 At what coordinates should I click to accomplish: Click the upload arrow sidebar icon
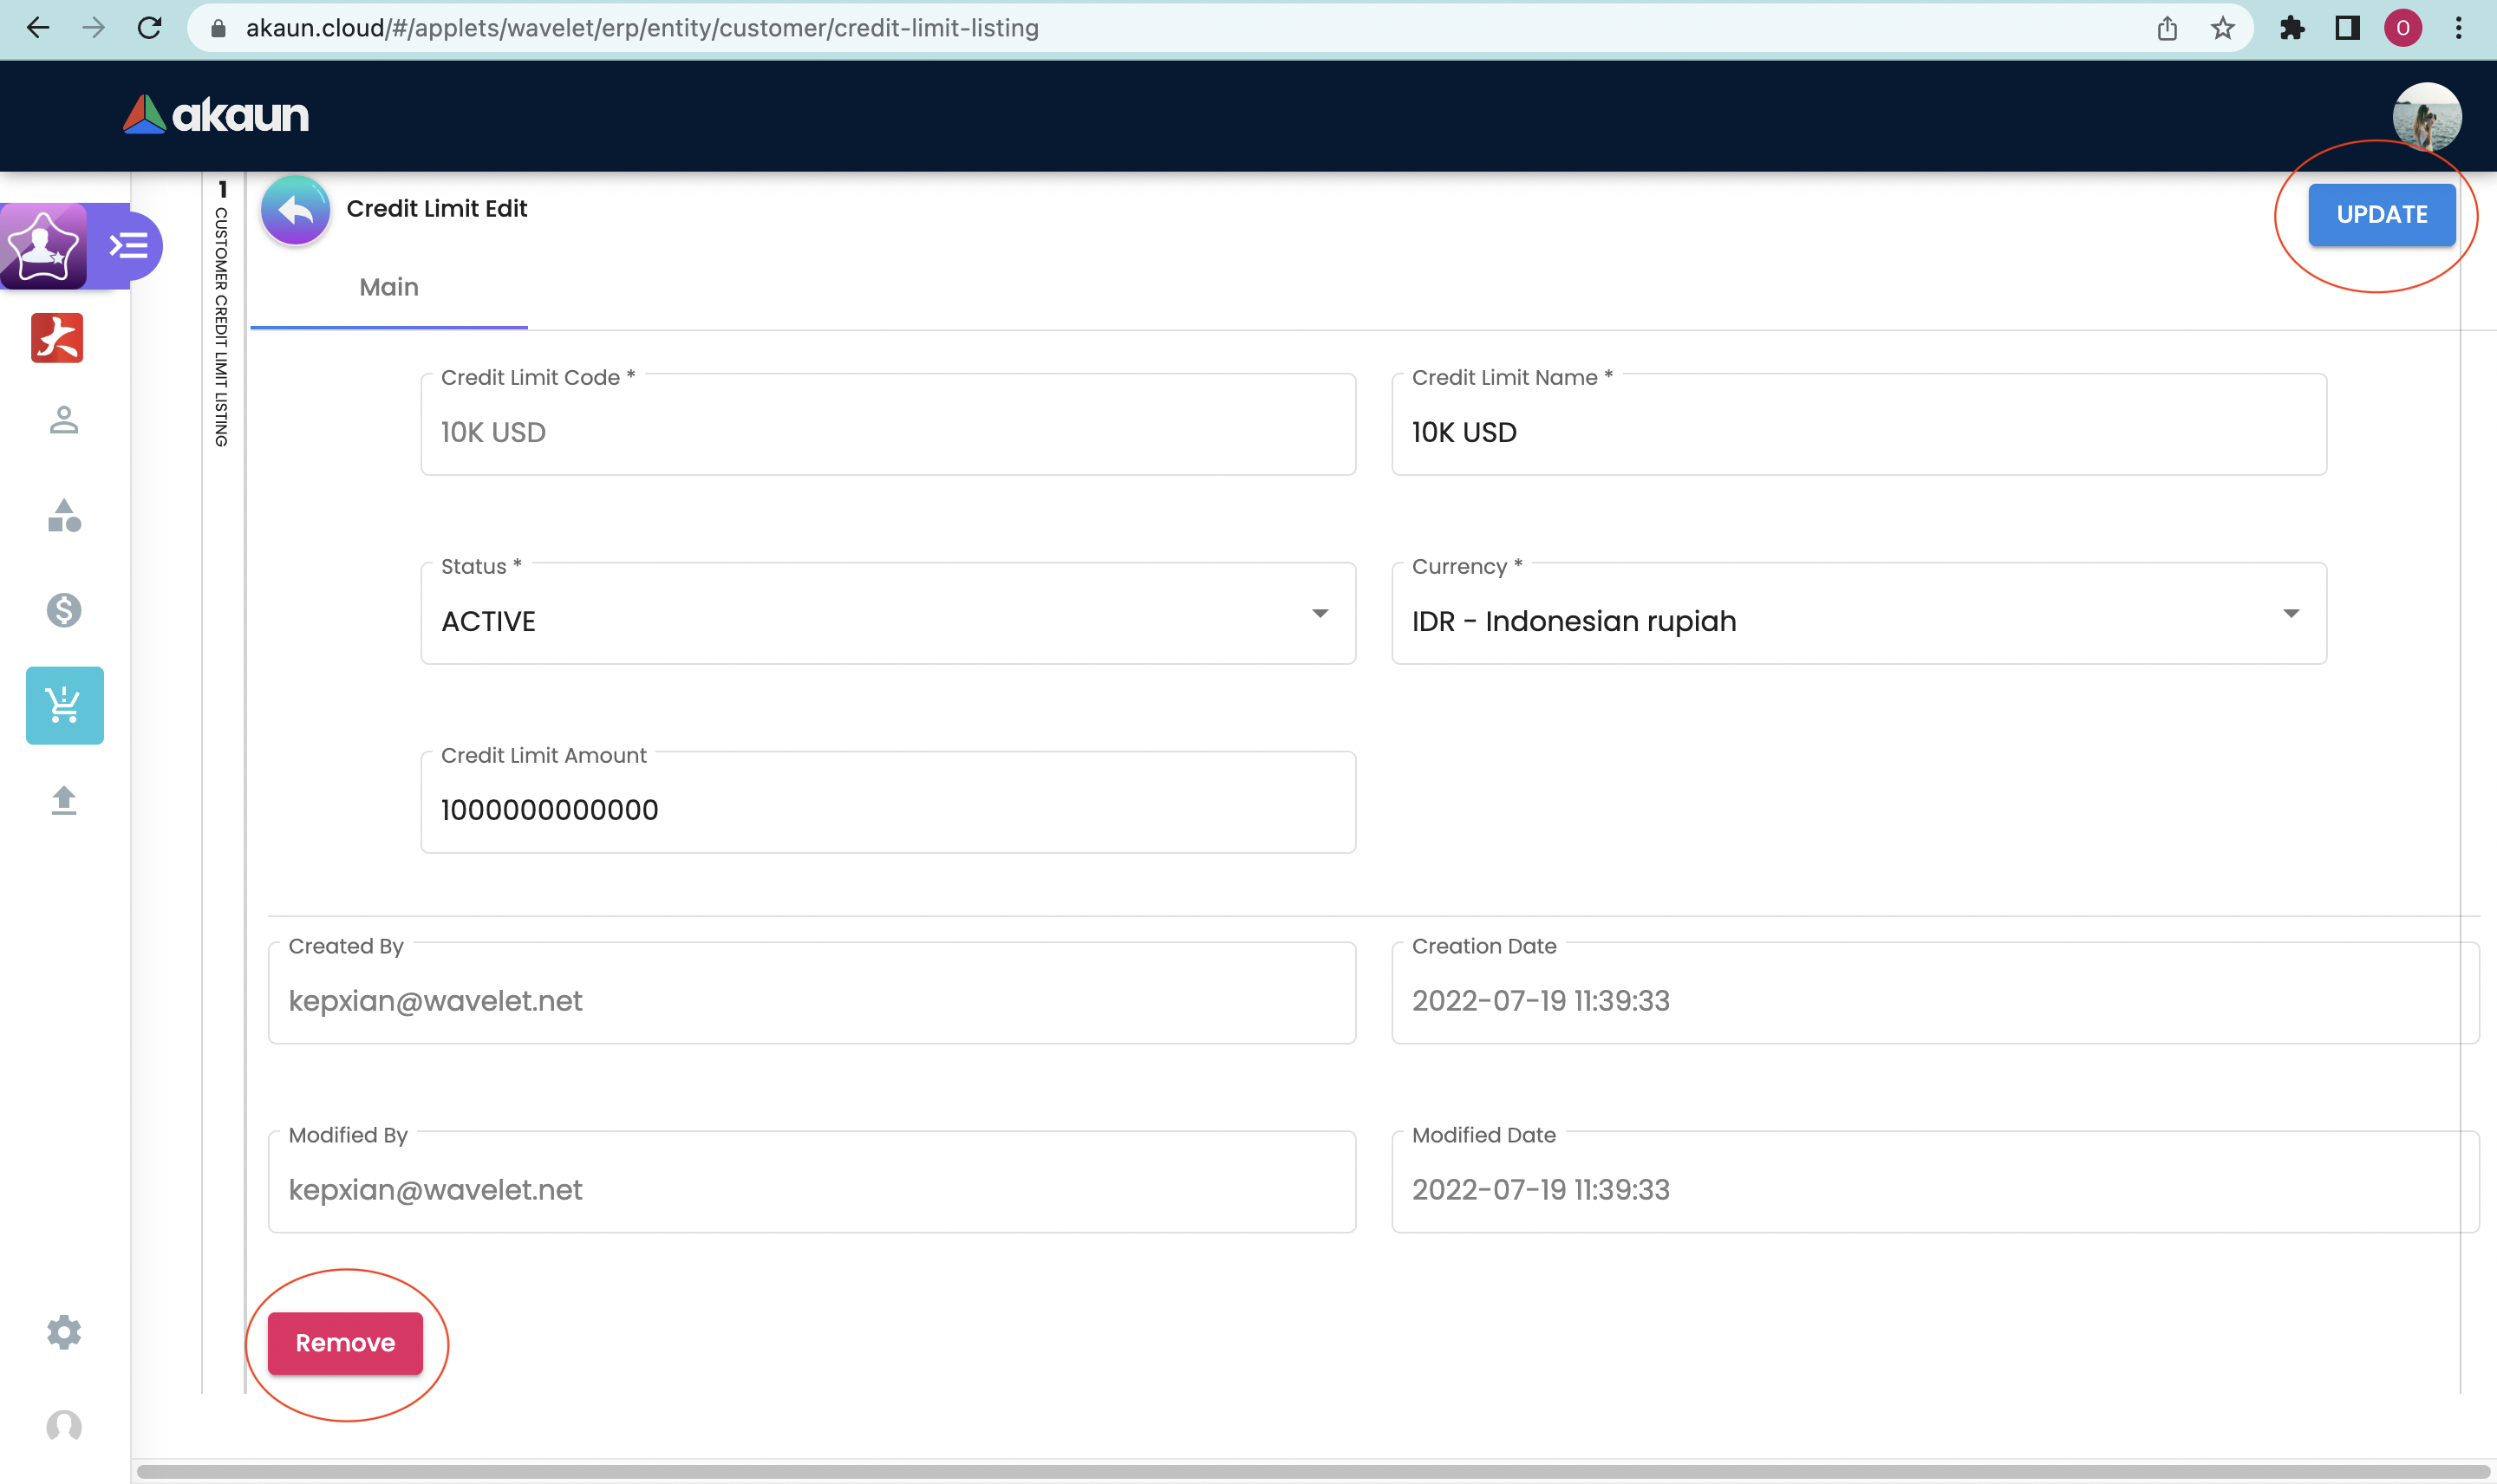point(64,800)
